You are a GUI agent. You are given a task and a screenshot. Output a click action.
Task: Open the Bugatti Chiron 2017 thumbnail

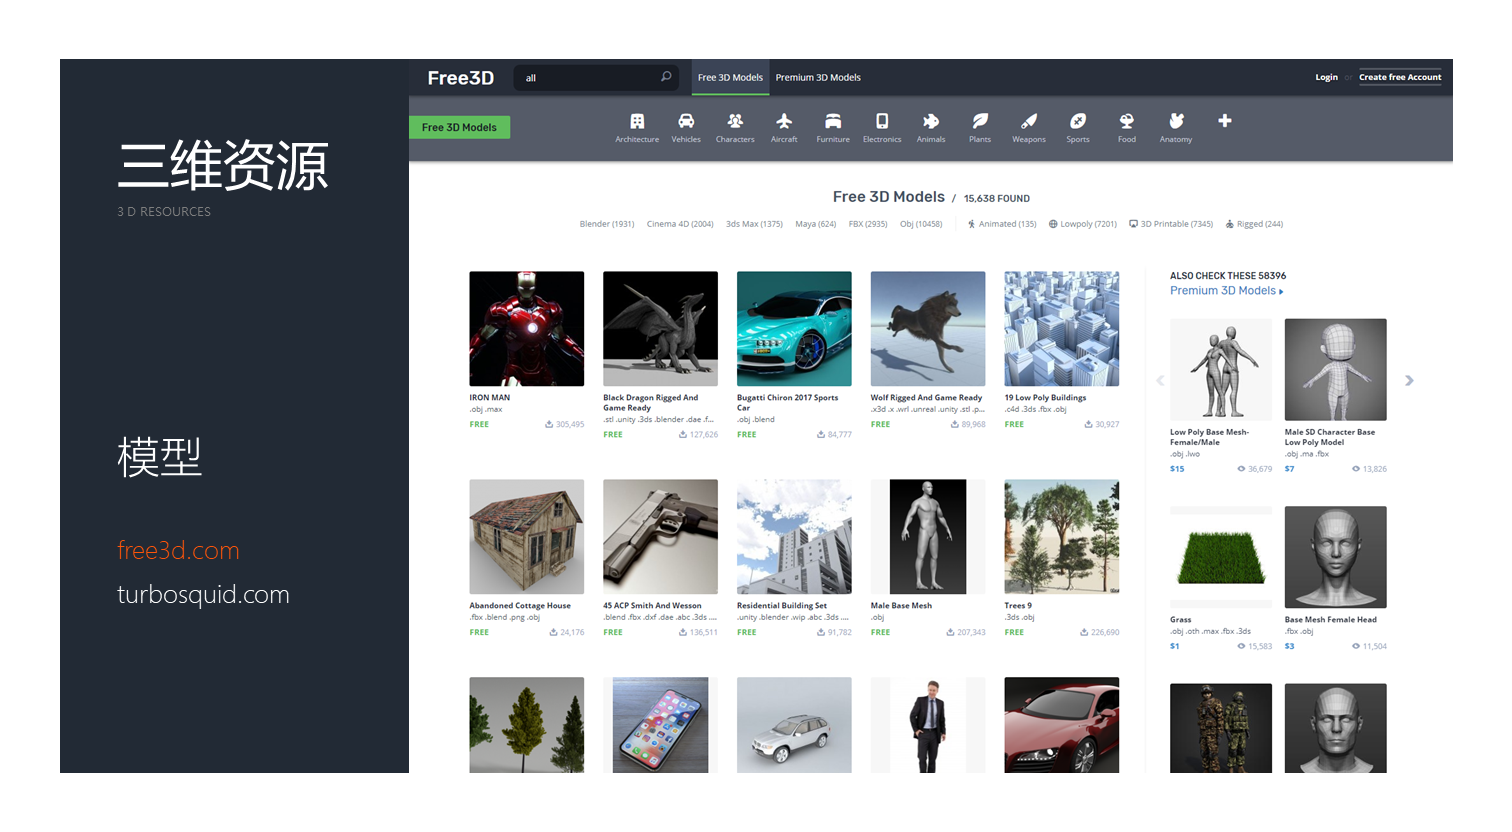pyautogui.click(x=794, y=329)
